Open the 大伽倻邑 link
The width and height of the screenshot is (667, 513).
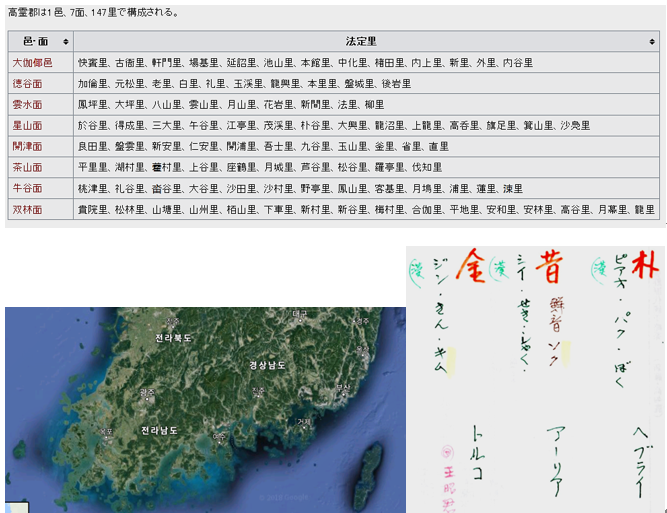tap(32, 63)
